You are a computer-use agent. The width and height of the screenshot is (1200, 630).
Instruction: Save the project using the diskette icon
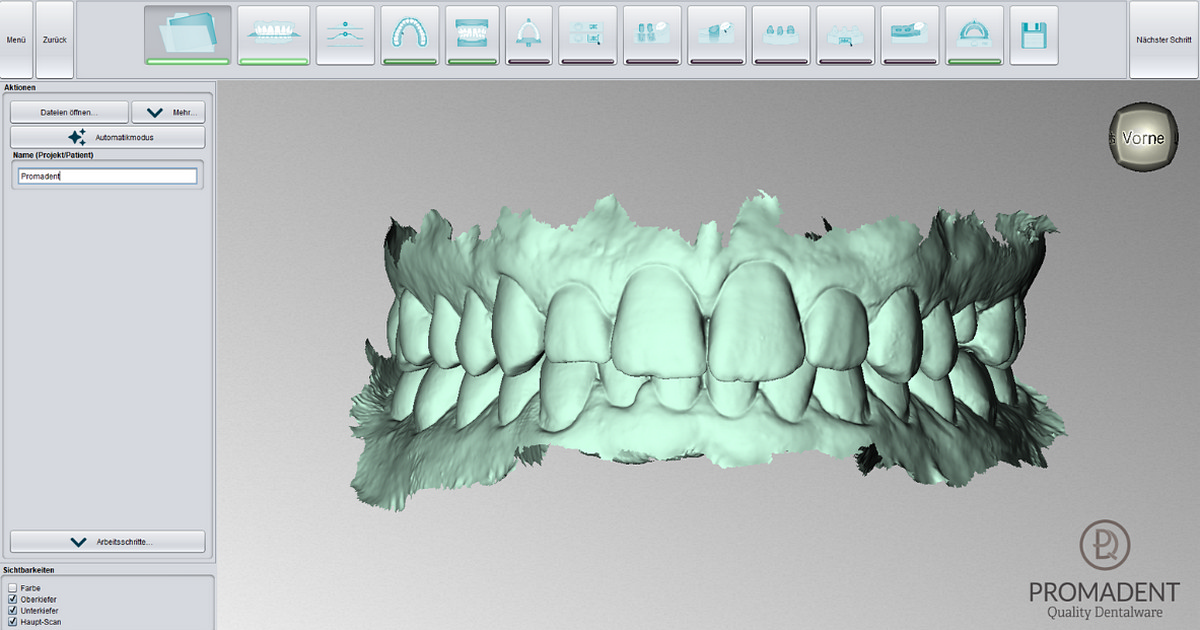(x=1035, y=34)
